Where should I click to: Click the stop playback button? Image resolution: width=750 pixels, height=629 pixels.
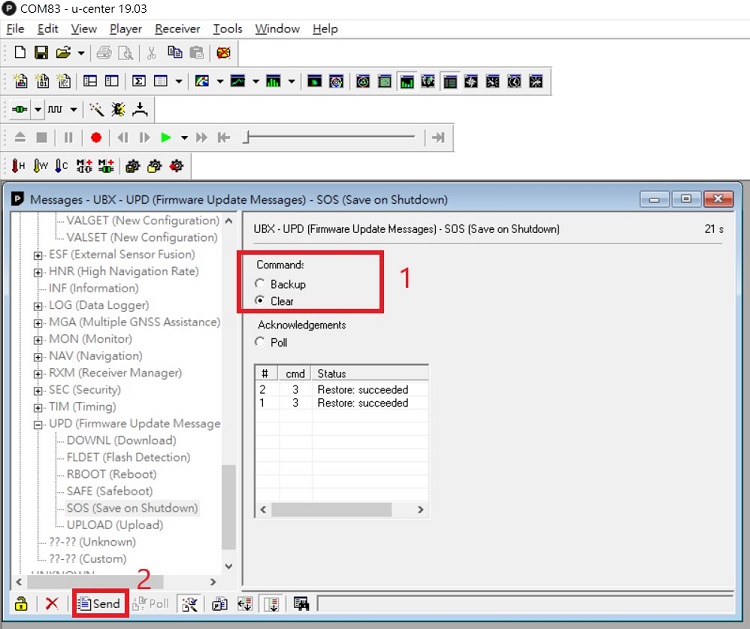(x=42, y=138)
